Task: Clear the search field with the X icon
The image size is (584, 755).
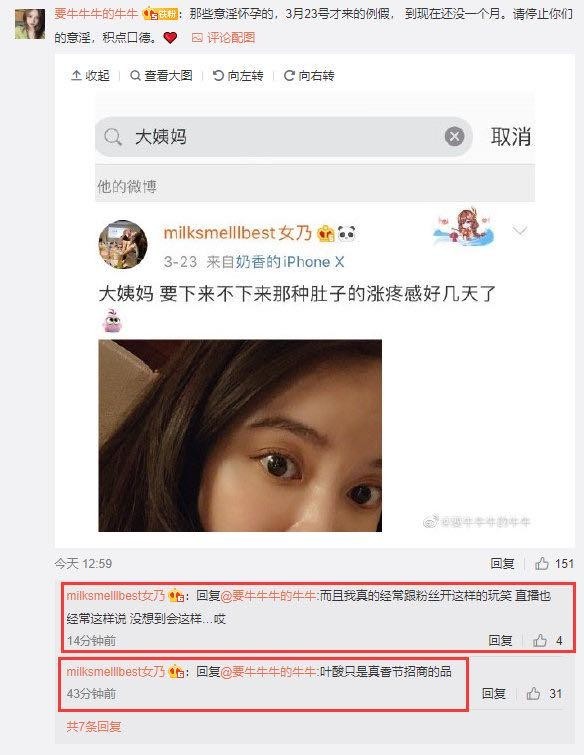Action: 454,137
